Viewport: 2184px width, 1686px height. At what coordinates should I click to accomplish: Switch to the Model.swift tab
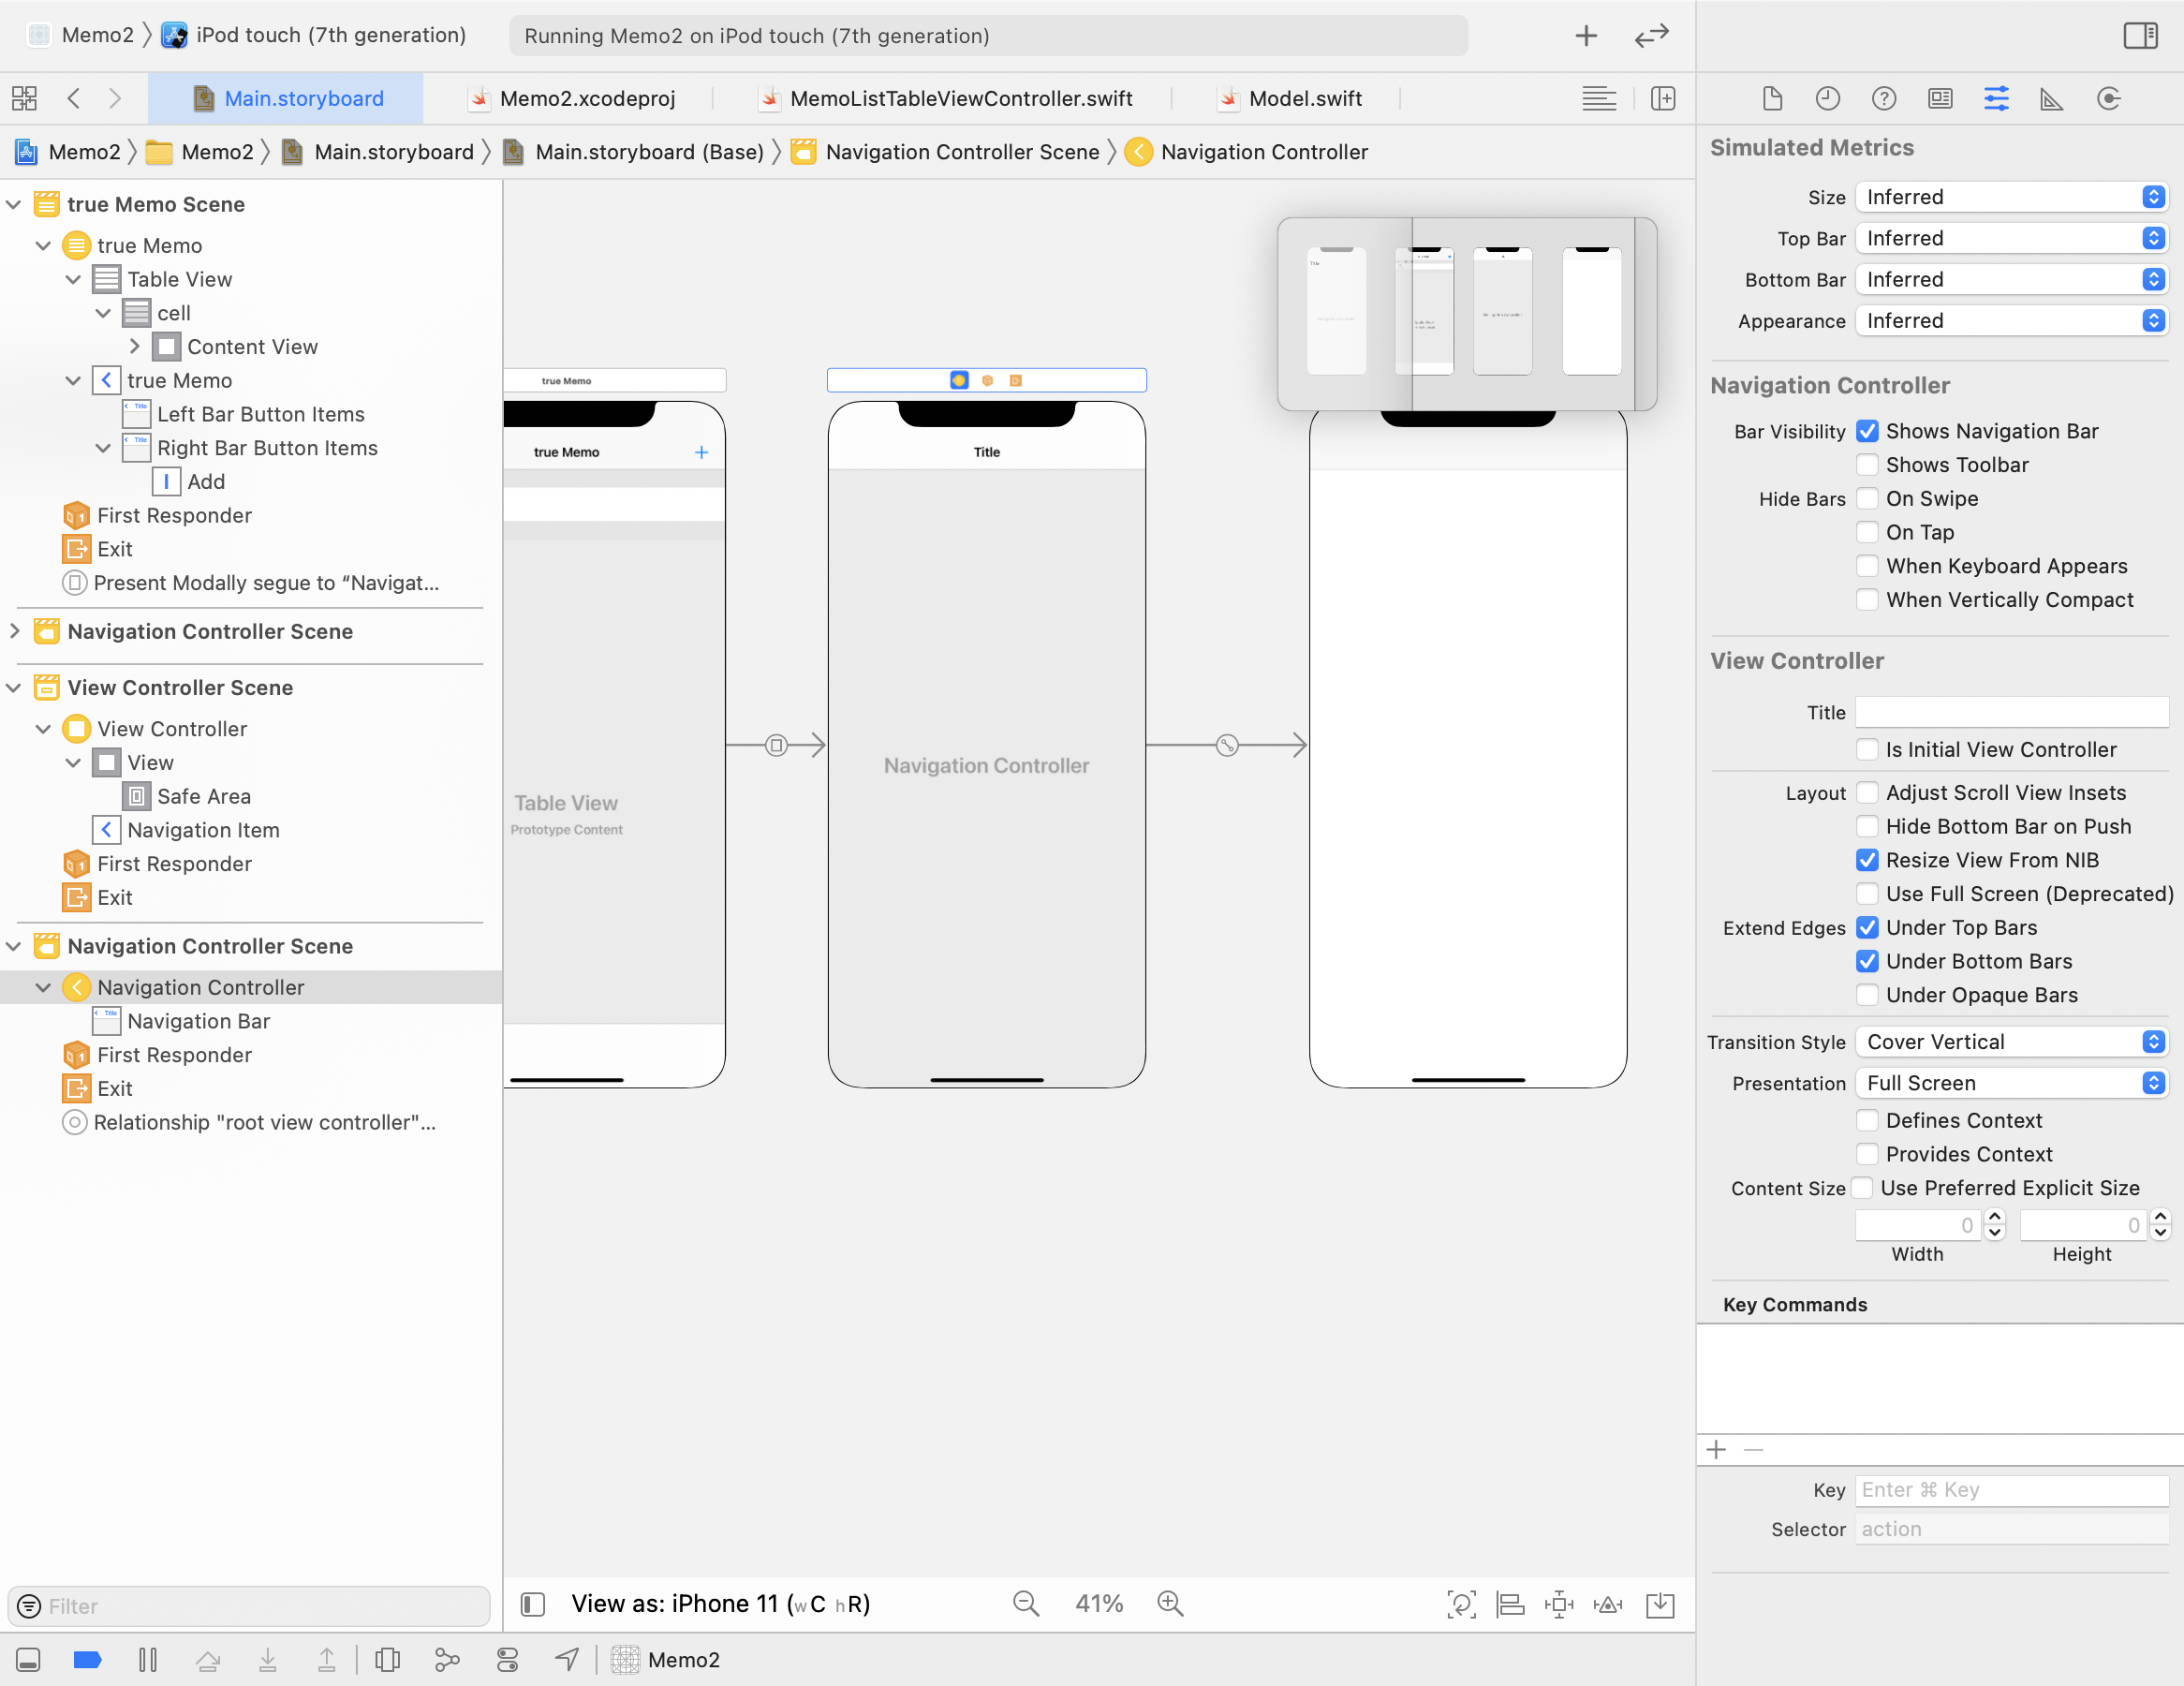[x=1304, y=98]
